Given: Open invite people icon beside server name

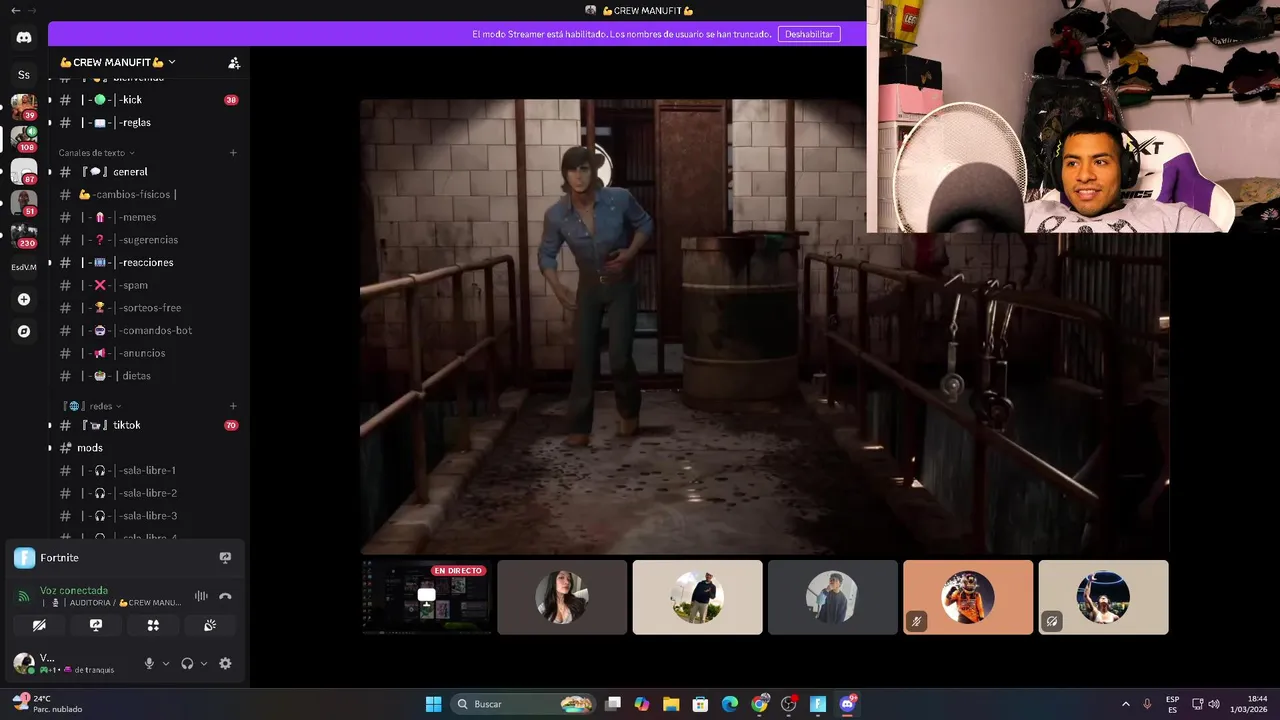Looking at the screenshot, I should [234, 62].
